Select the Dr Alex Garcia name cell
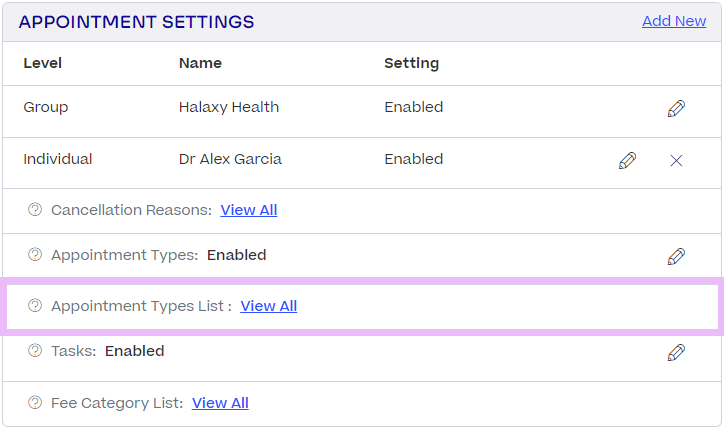This screenshot has height=429, width=724. coord(230,159)
